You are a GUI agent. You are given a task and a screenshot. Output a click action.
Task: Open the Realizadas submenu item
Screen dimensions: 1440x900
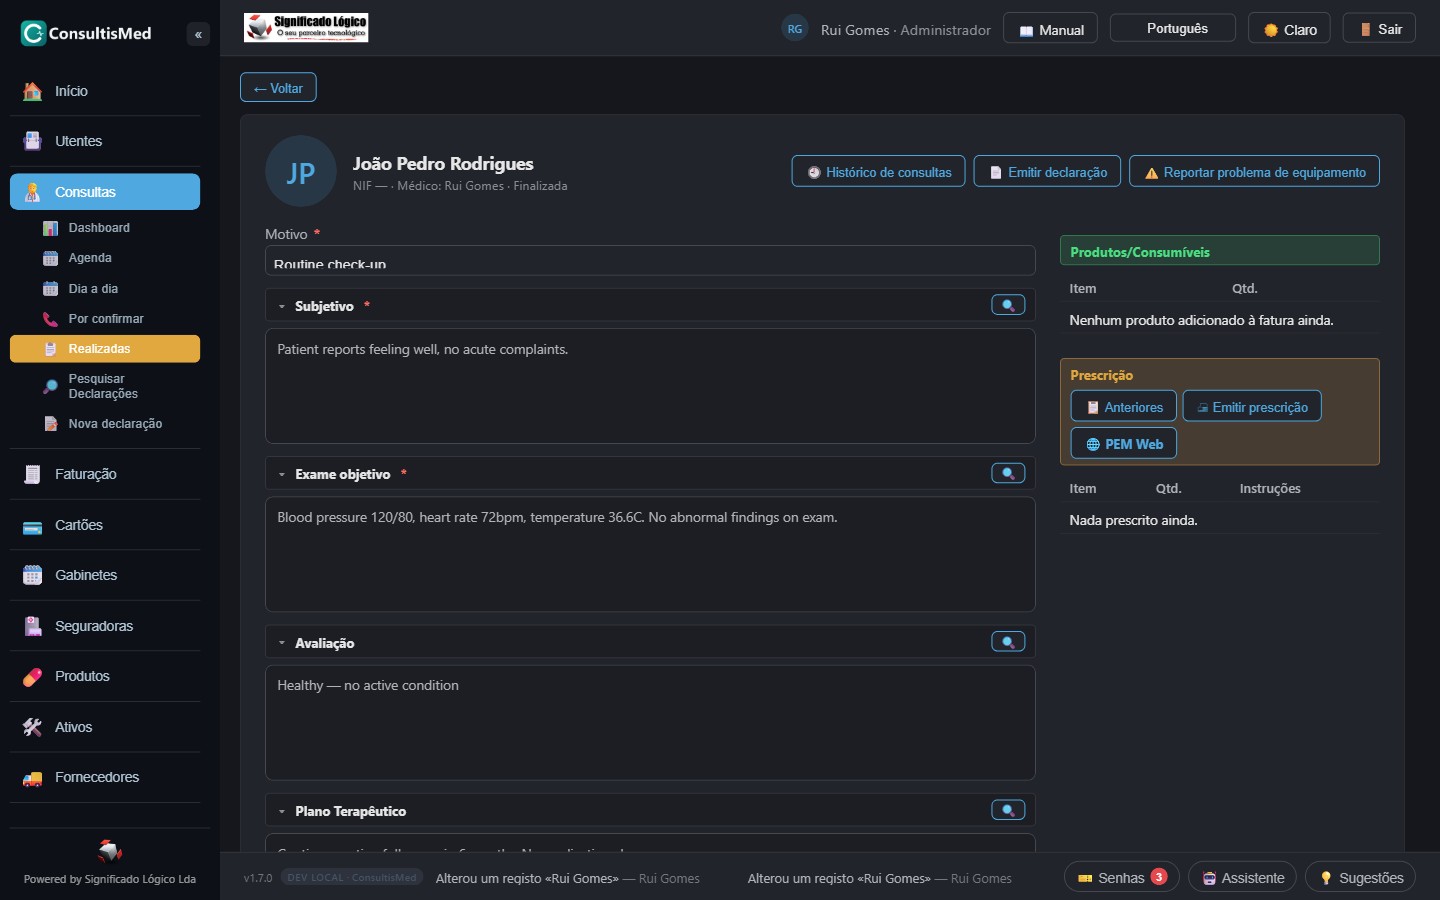[105, 349]
